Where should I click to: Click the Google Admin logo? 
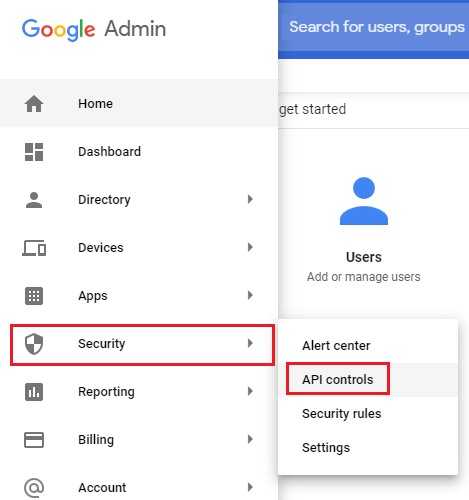[x=94, y=29]
